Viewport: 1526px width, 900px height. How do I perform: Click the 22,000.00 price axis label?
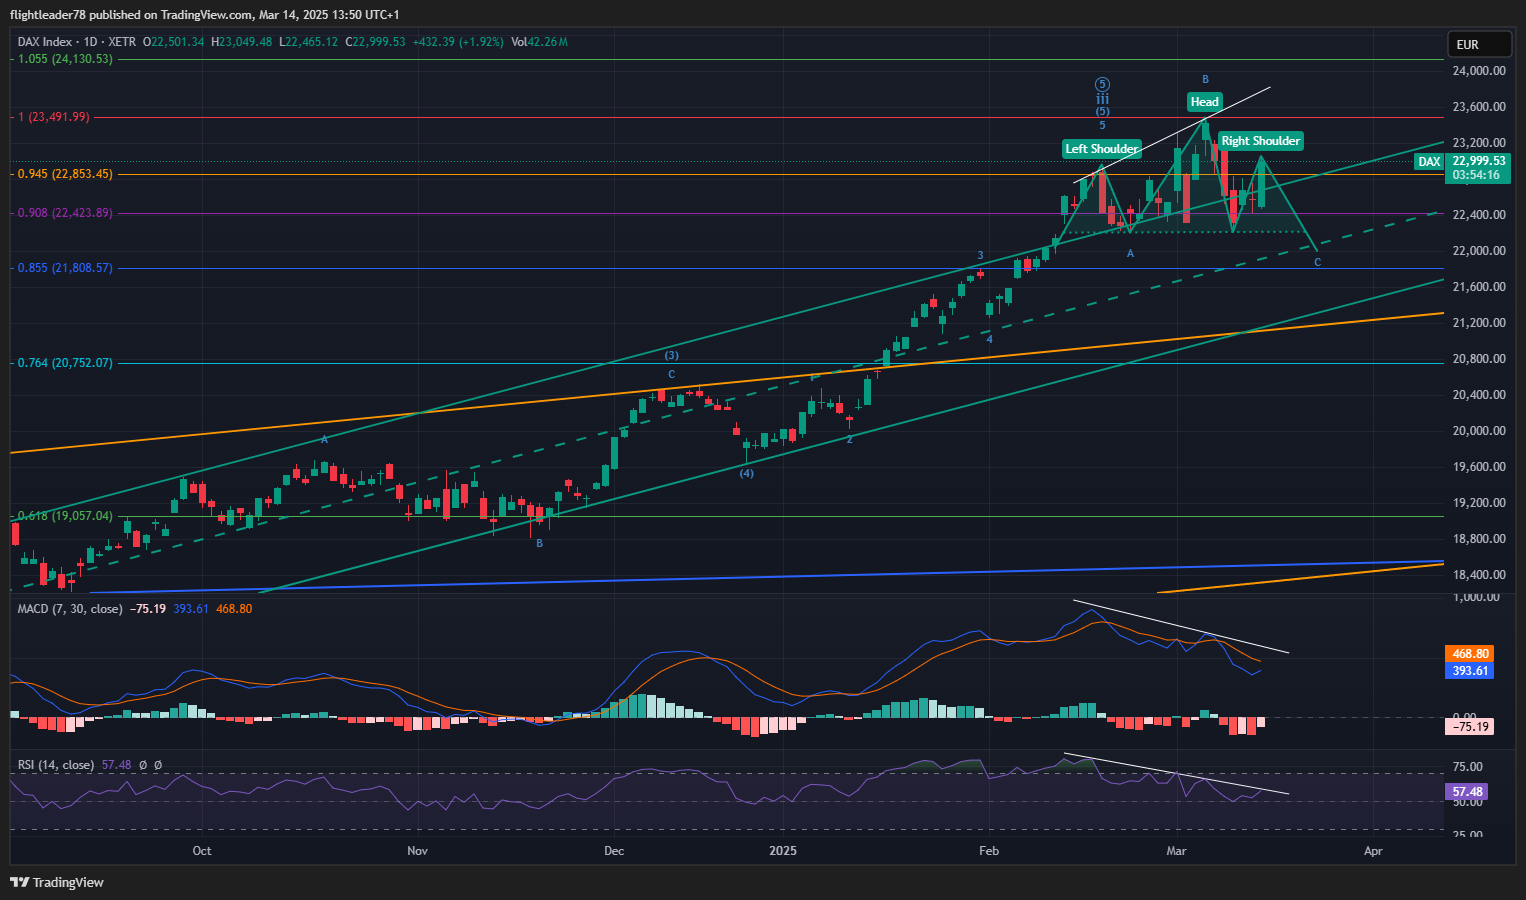coord(1479,251)
